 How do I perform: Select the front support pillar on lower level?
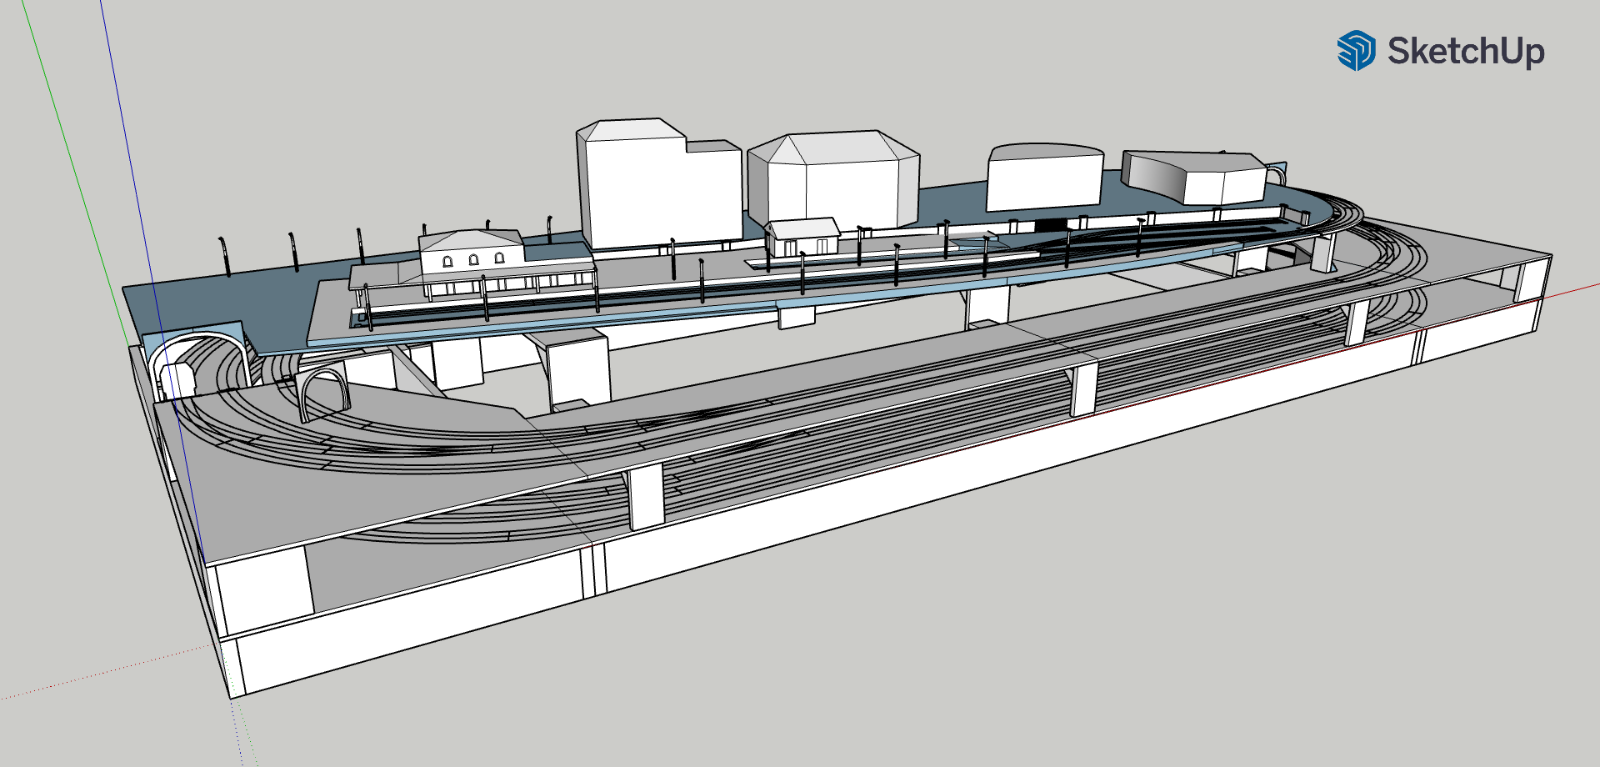(646, 497)
